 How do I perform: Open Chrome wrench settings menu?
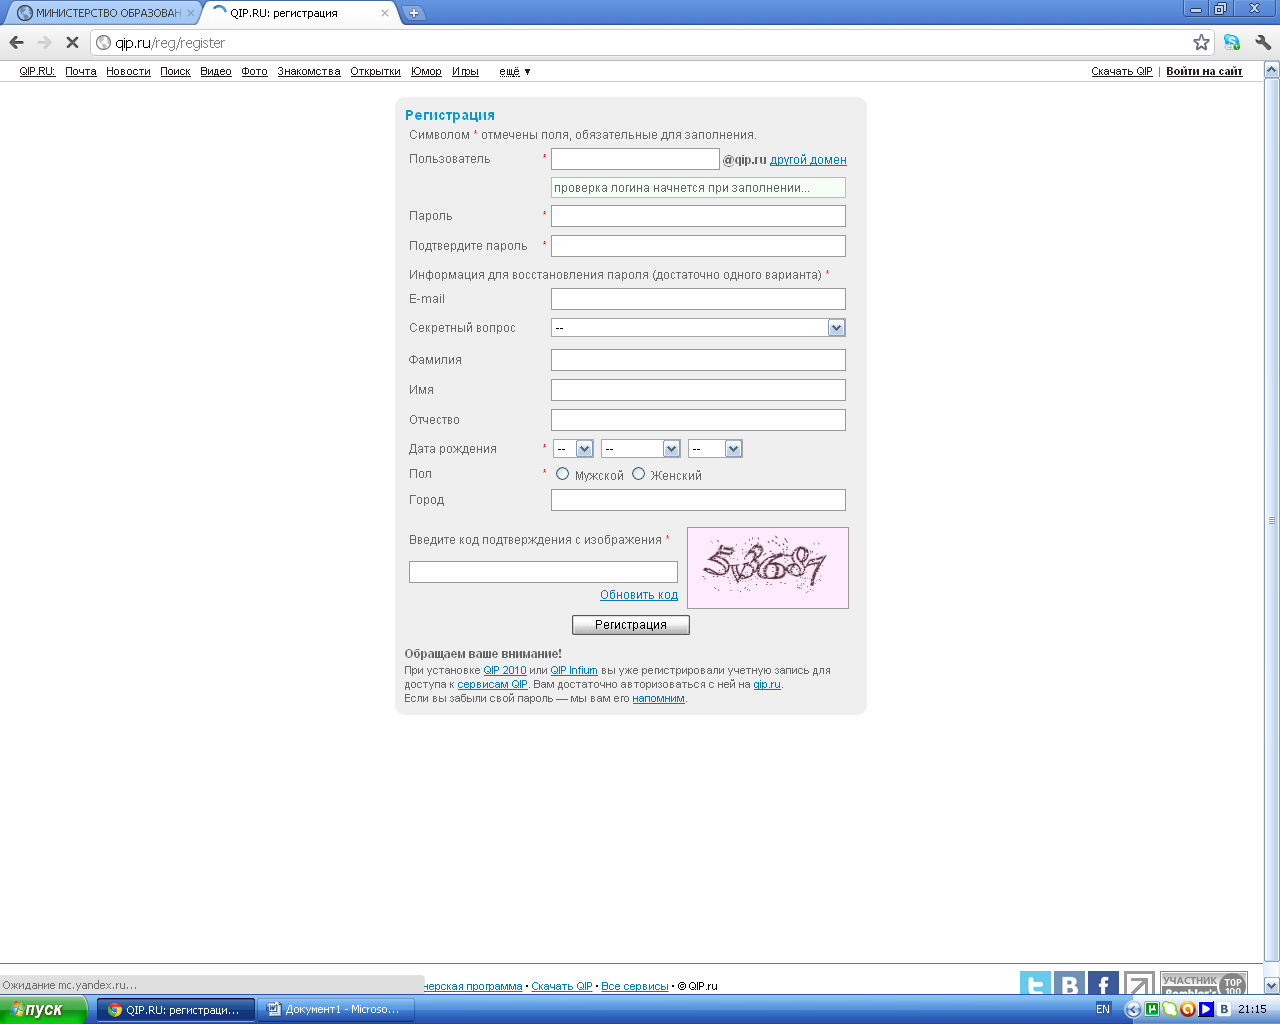(1263, 42)
